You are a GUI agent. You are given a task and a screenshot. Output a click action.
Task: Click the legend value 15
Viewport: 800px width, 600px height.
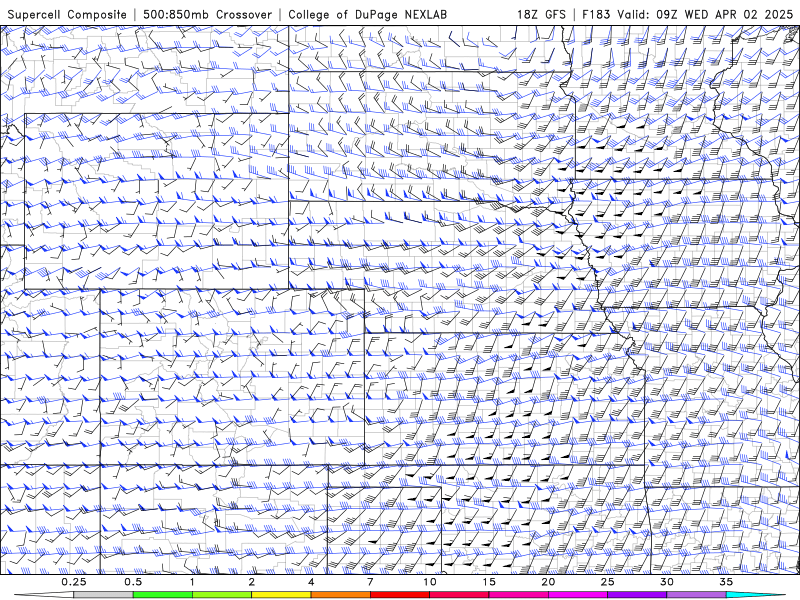[489, 582]
